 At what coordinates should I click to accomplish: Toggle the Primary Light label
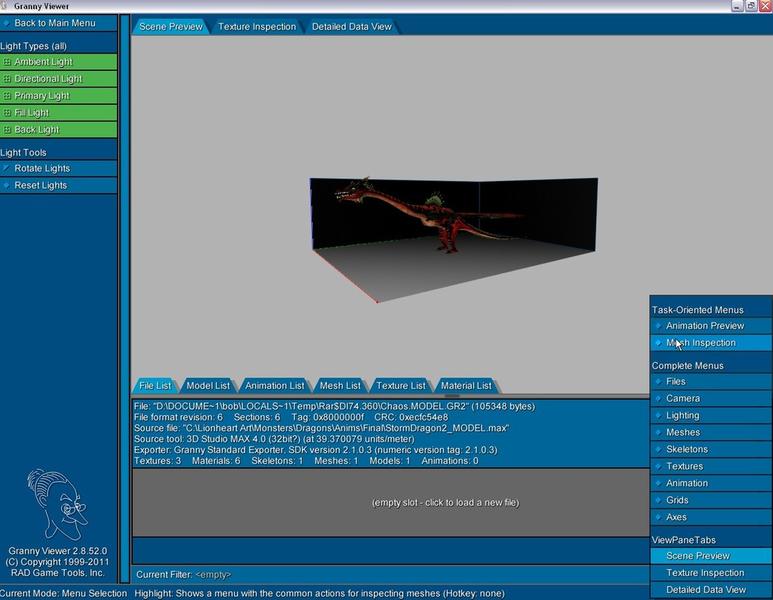(42, 96)
